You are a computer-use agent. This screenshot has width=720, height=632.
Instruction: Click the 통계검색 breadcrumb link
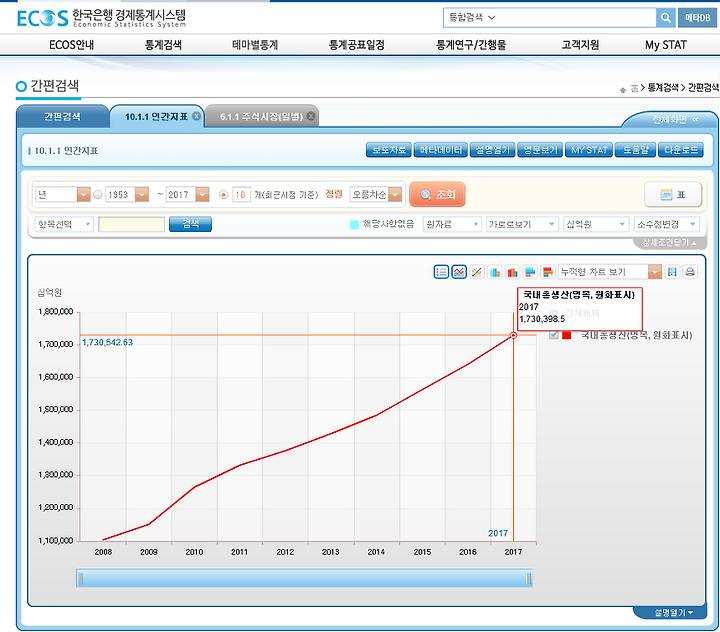663,88
